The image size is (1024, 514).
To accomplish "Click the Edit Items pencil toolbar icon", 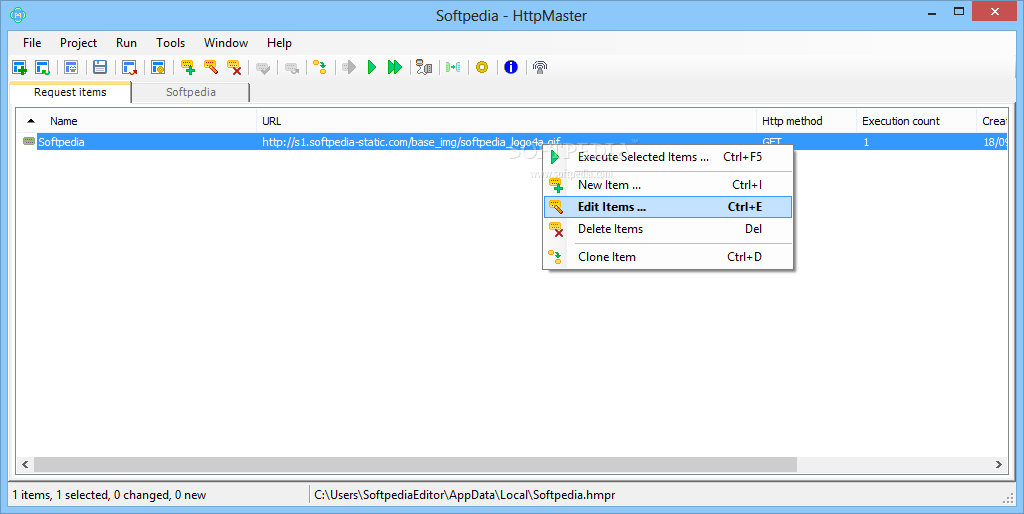I will [210, 67].
